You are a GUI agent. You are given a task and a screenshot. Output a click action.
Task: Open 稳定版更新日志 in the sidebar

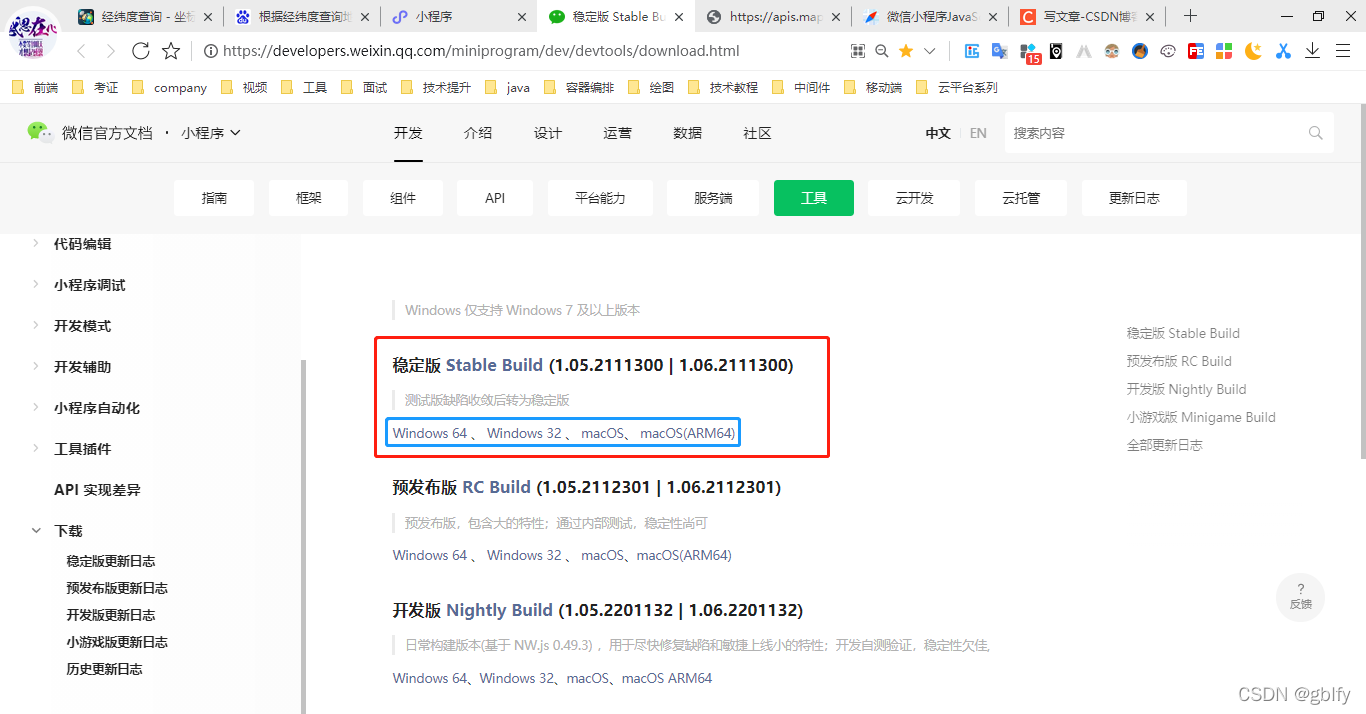111,561
